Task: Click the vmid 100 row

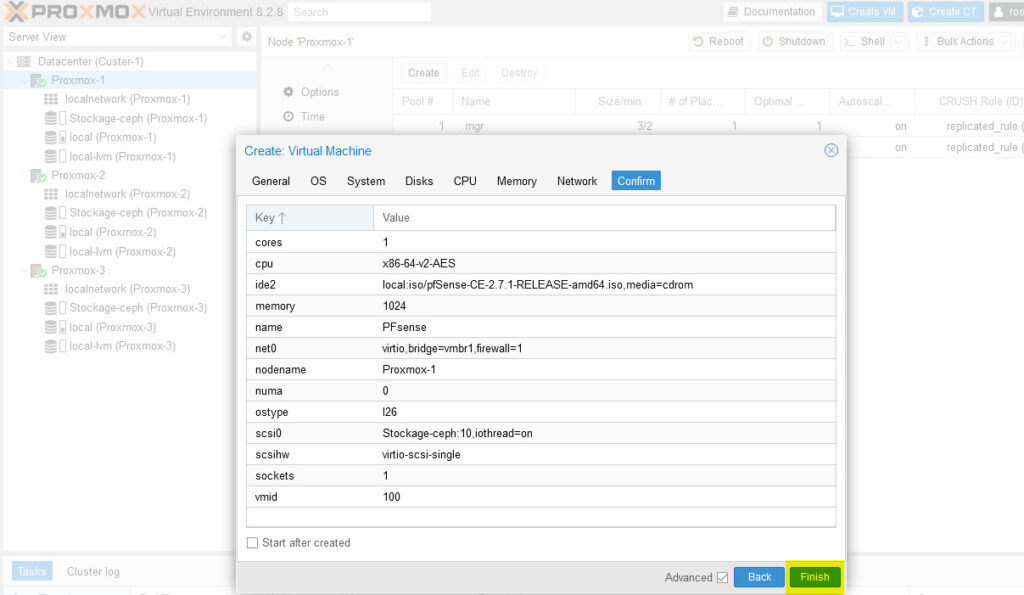Action: [541, 497]
